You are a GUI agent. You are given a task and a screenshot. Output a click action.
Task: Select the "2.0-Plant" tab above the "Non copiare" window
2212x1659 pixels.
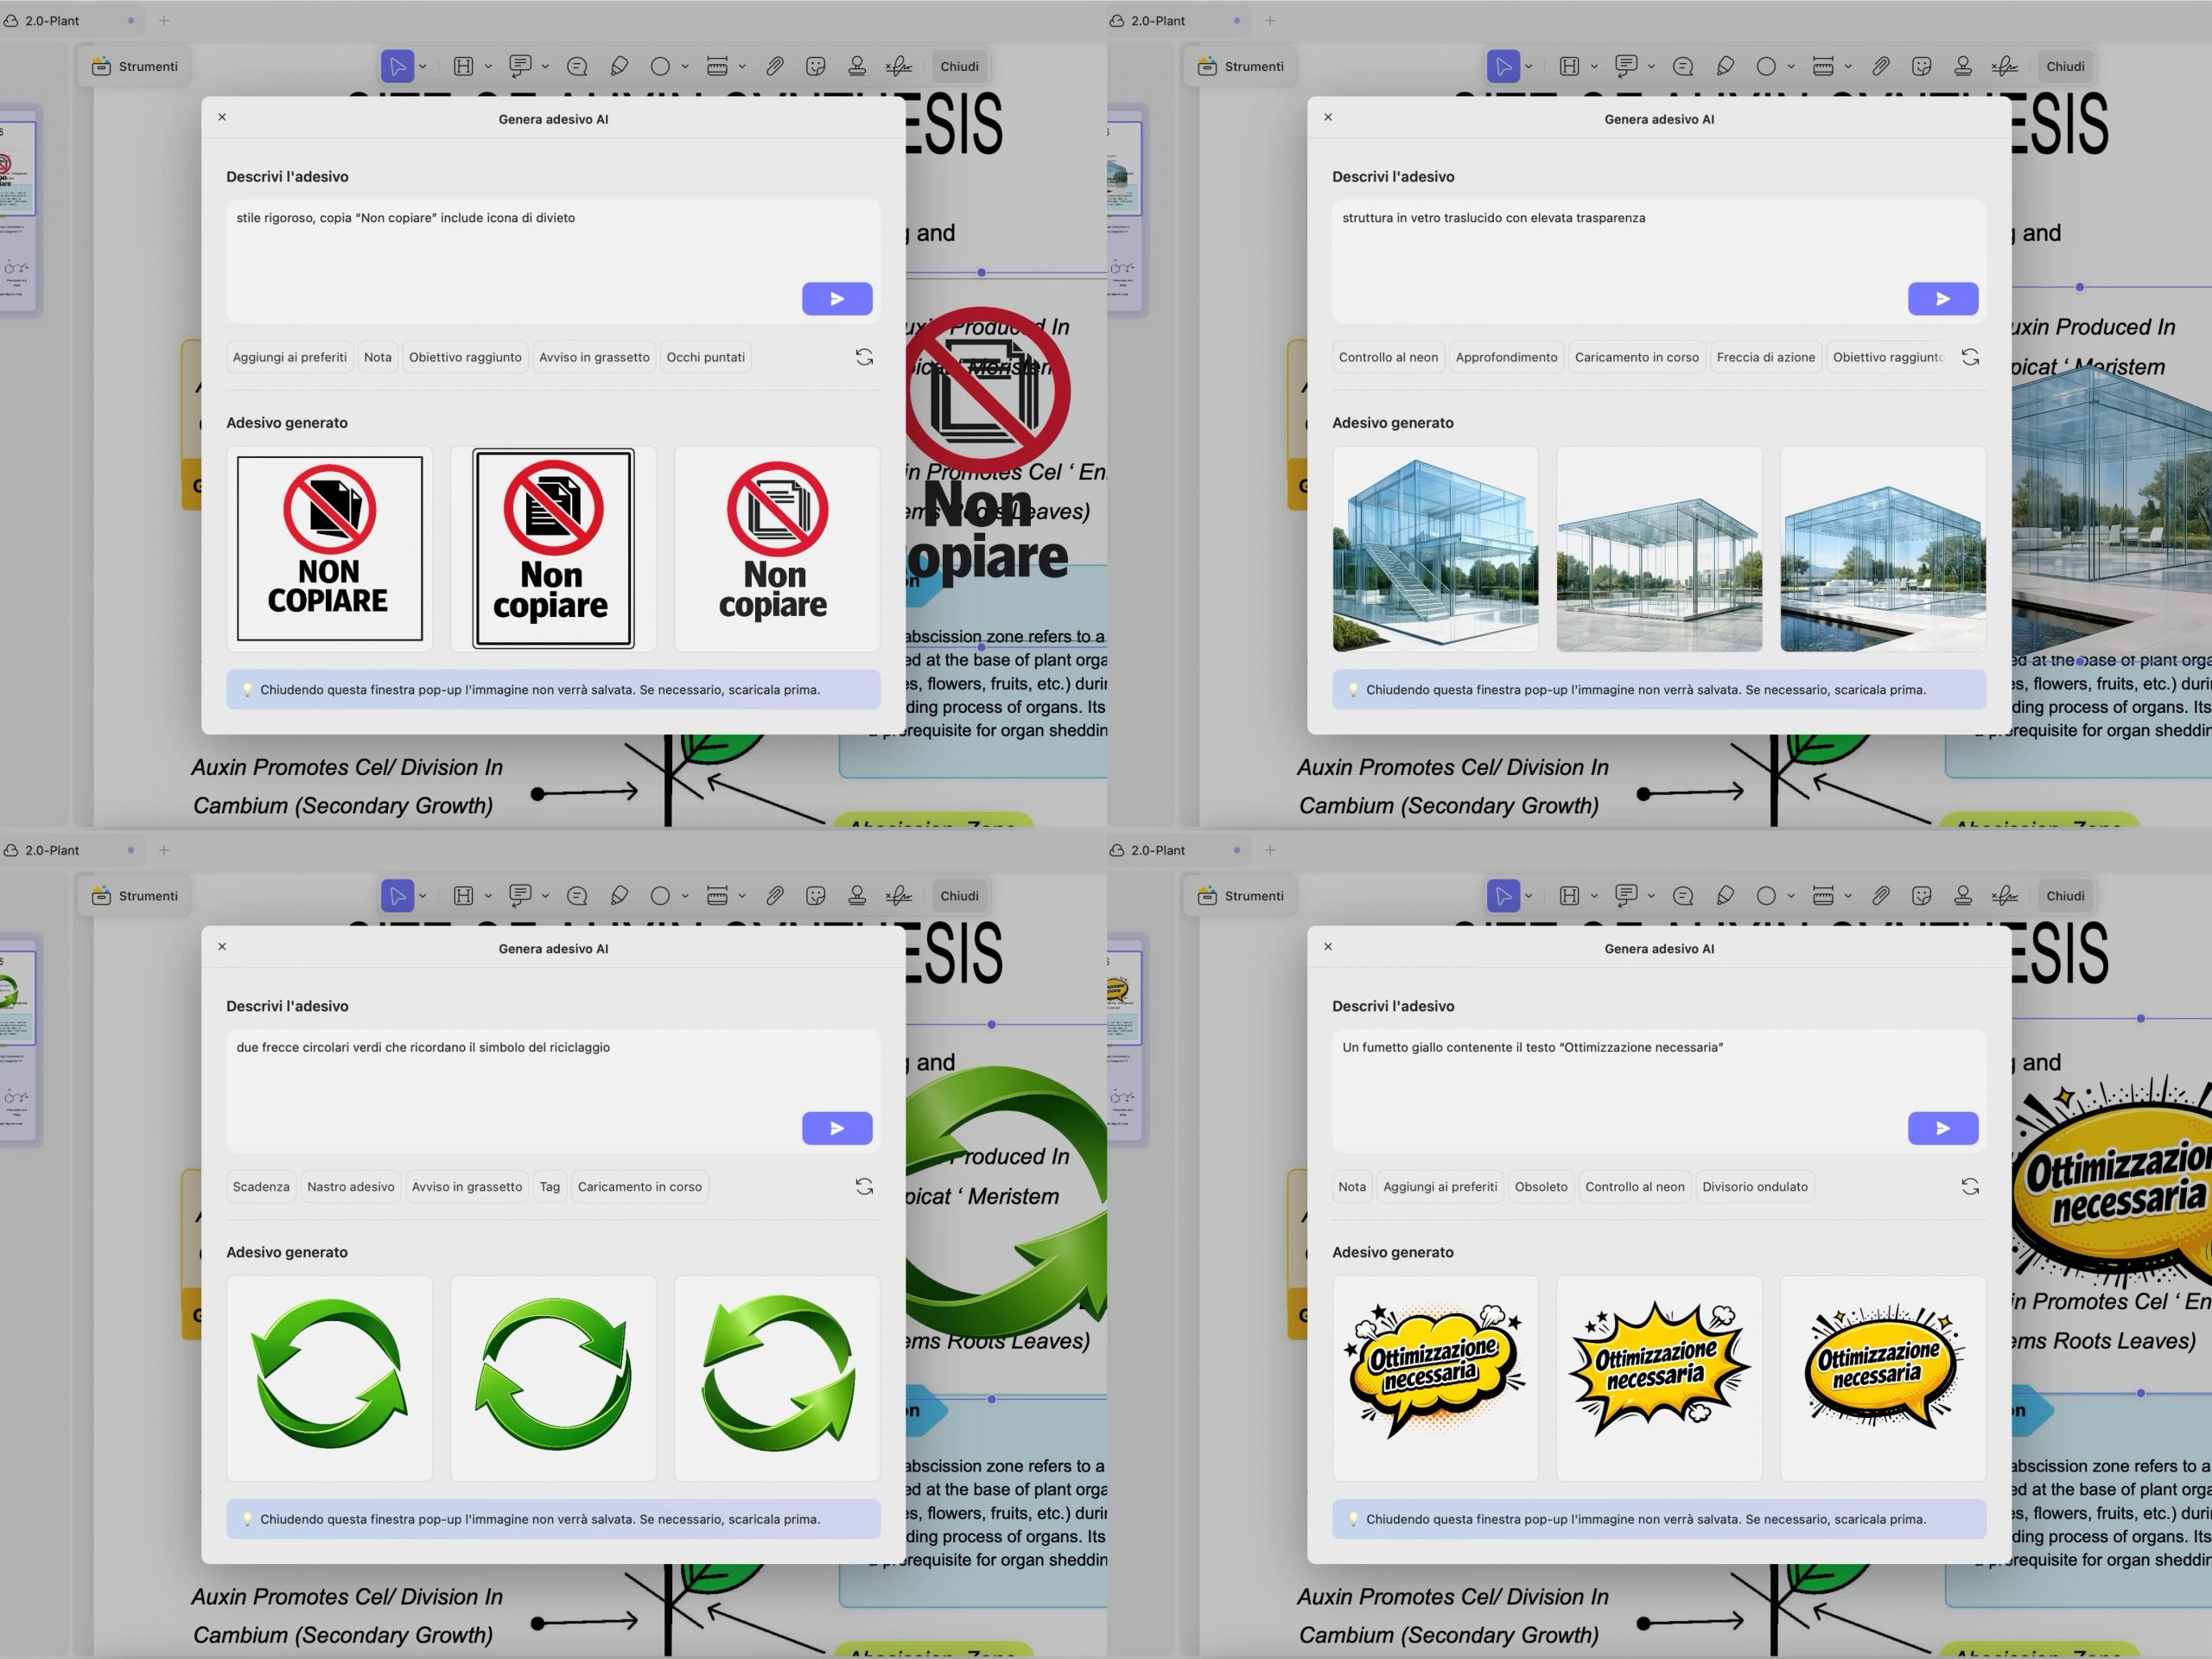coord(52,20)
